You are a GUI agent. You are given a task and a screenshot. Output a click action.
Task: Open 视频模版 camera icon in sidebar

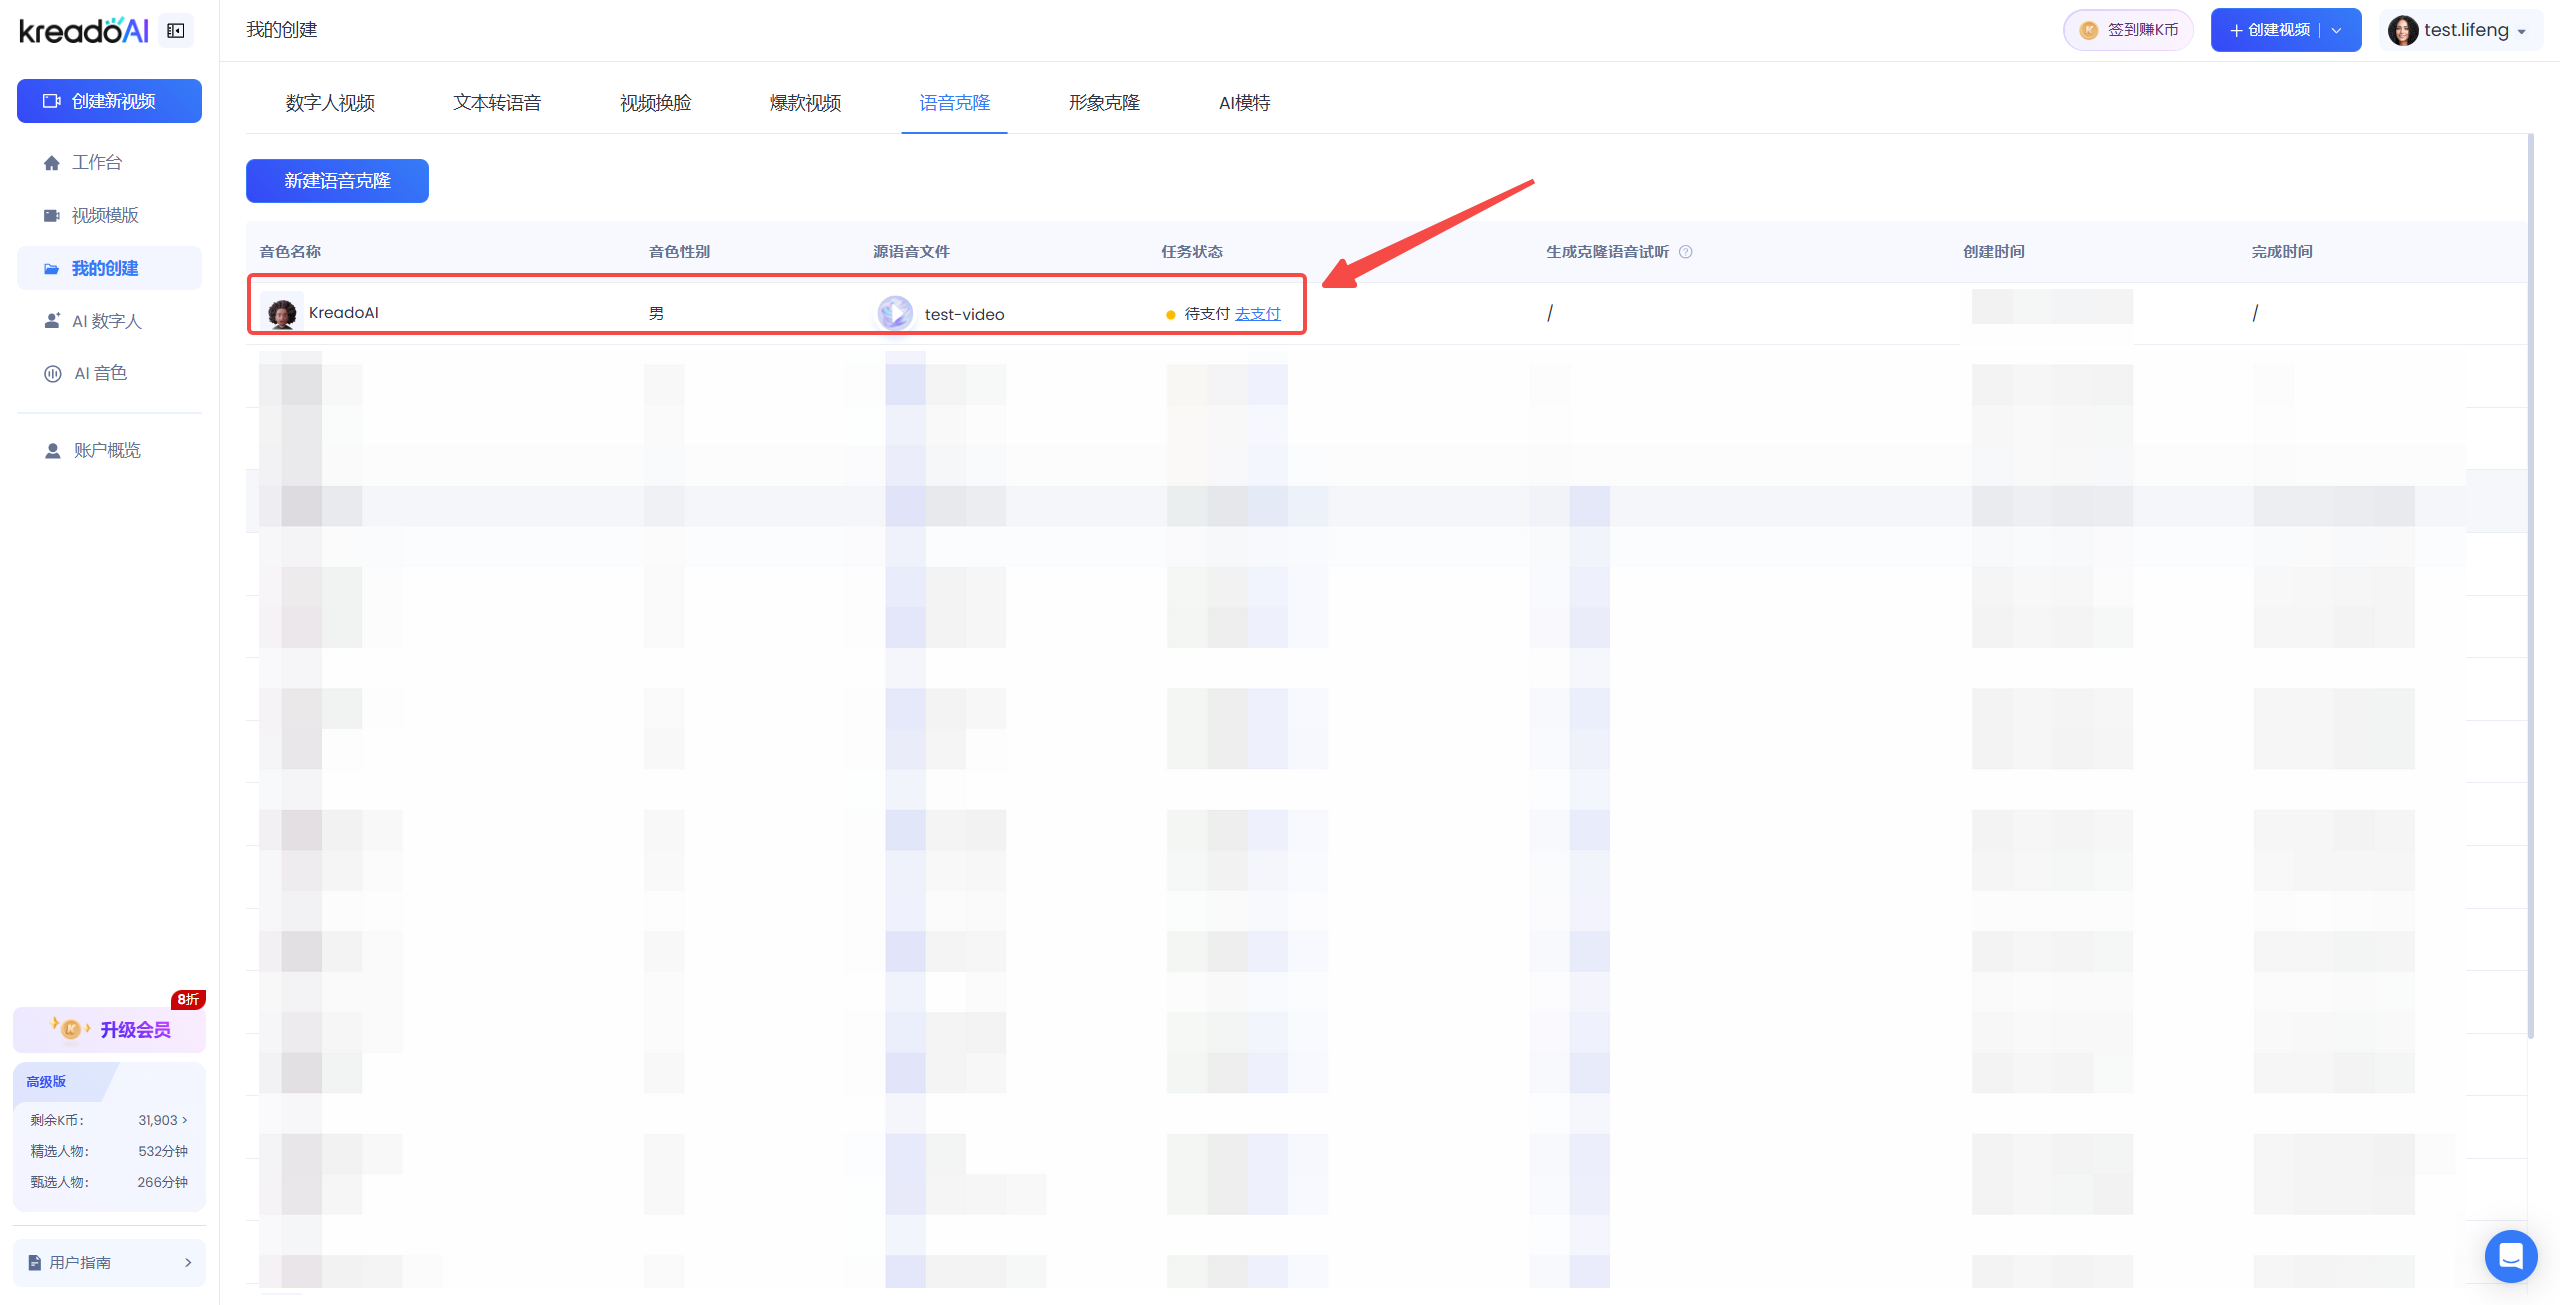point(52,216)
